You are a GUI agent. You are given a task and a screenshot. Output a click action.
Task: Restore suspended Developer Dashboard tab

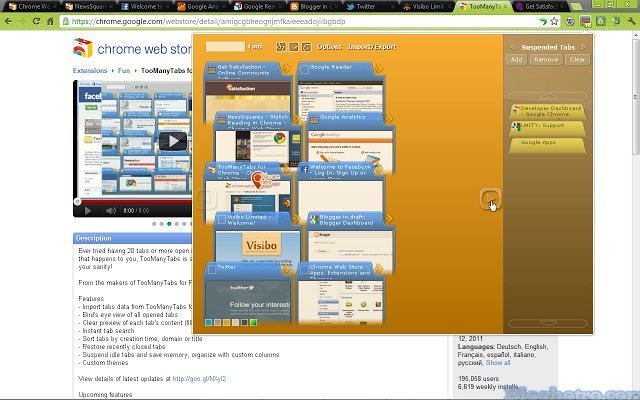(547, 111)
